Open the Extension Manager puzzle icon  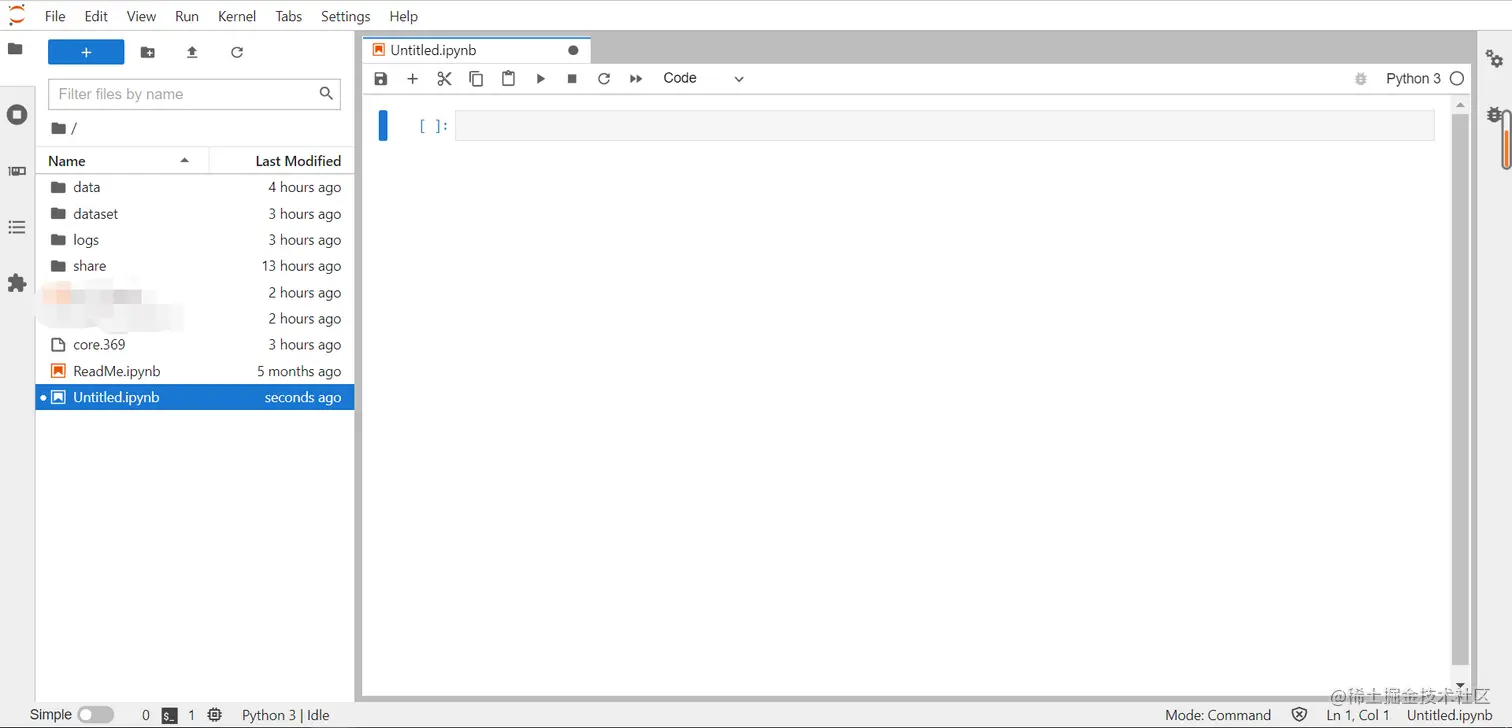click(x=17, y=283)
